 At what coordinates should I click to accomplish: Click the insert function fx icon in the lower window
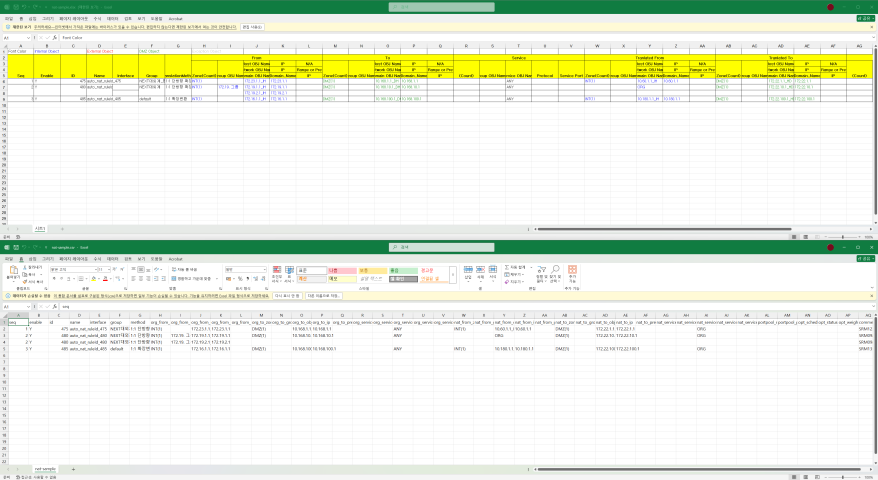[x=54, y=306]
